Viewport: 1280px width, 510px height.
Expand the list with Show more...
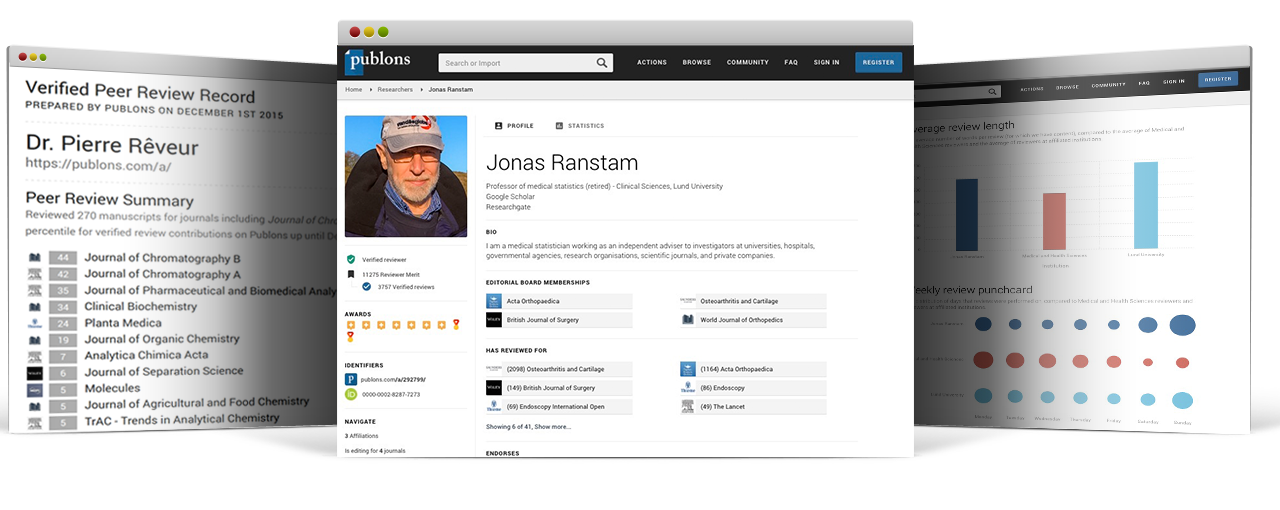553,426
